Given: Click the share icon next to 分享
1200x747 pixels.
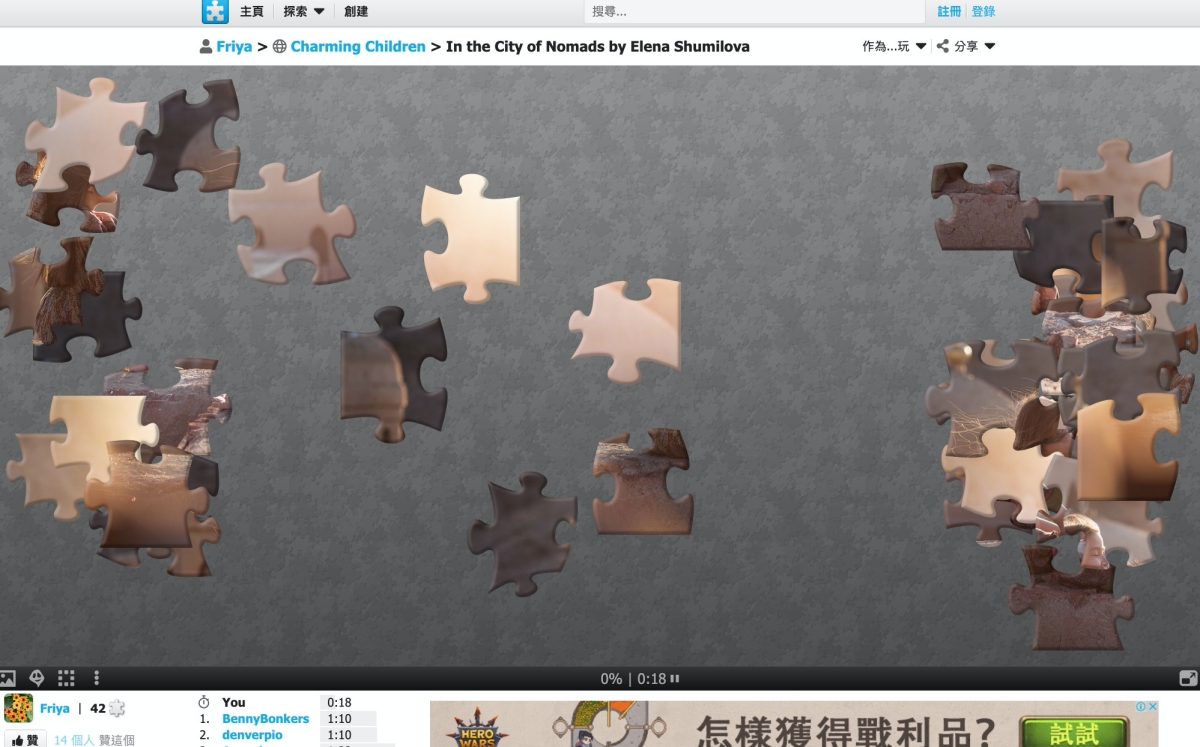Looking at the screenshot, I should (x=943, y=46).
